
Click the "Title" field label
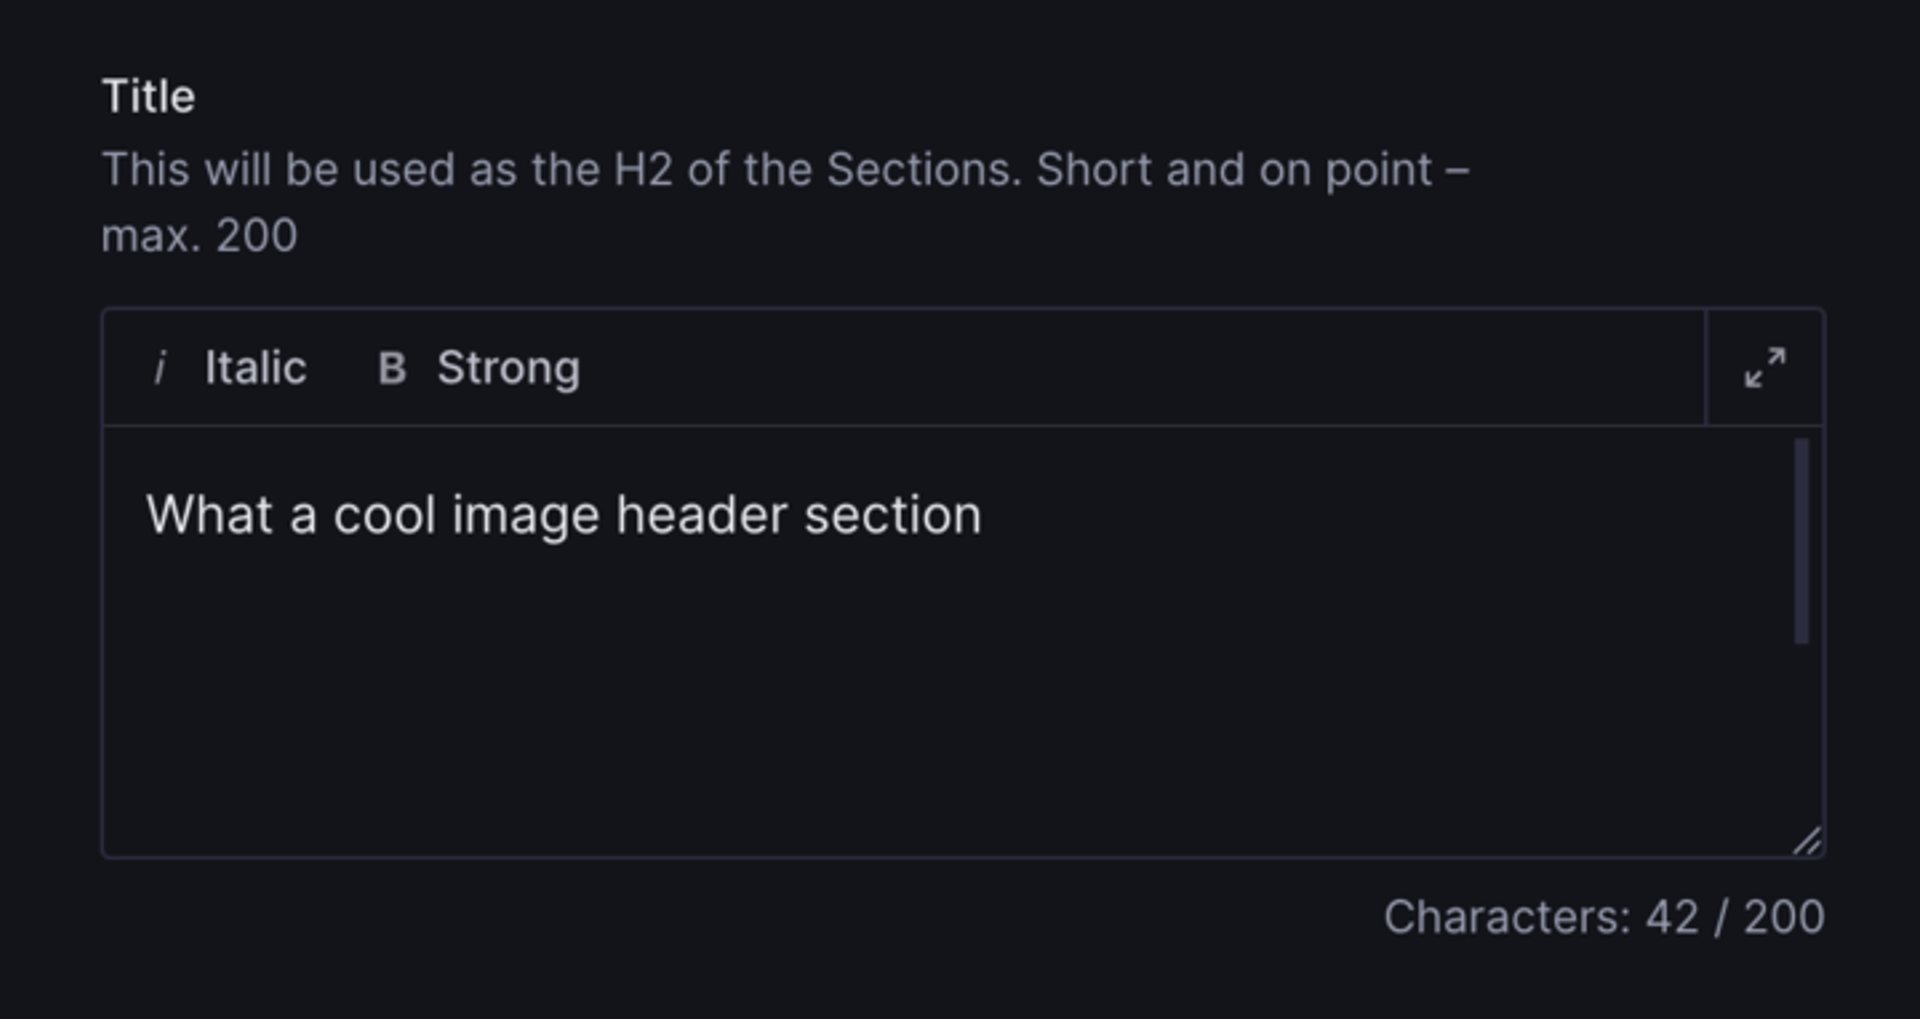click(x=148, y=97)
